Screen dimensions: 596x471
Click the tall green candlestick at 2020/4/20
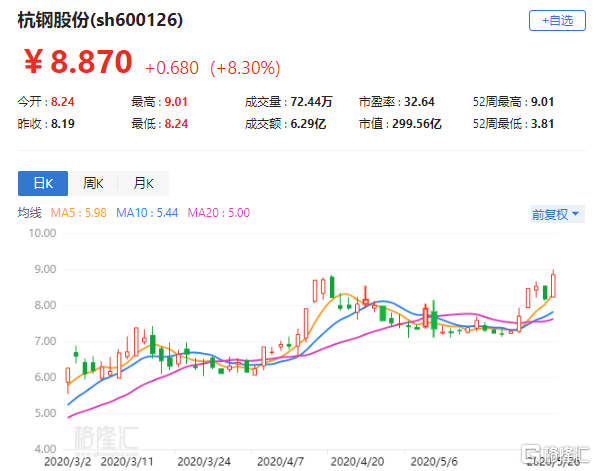coord(332,287)
